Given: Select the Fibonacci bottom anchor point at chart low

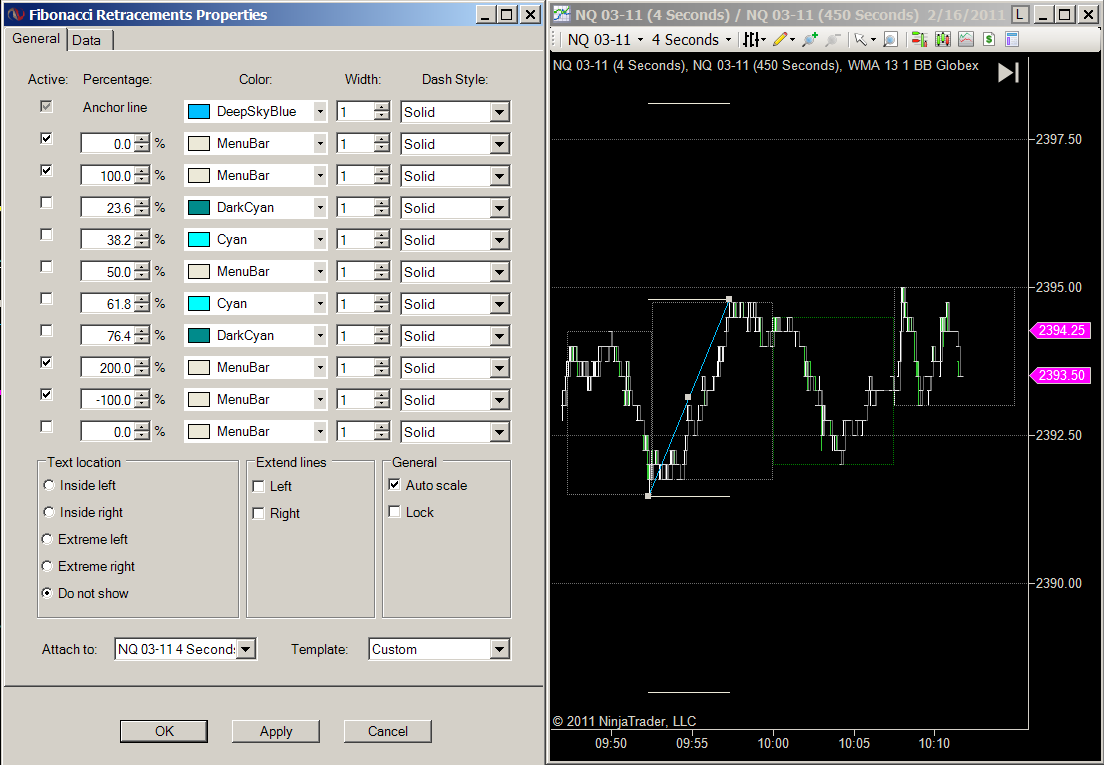Looking at the screenshot, I should pos(648,496).
